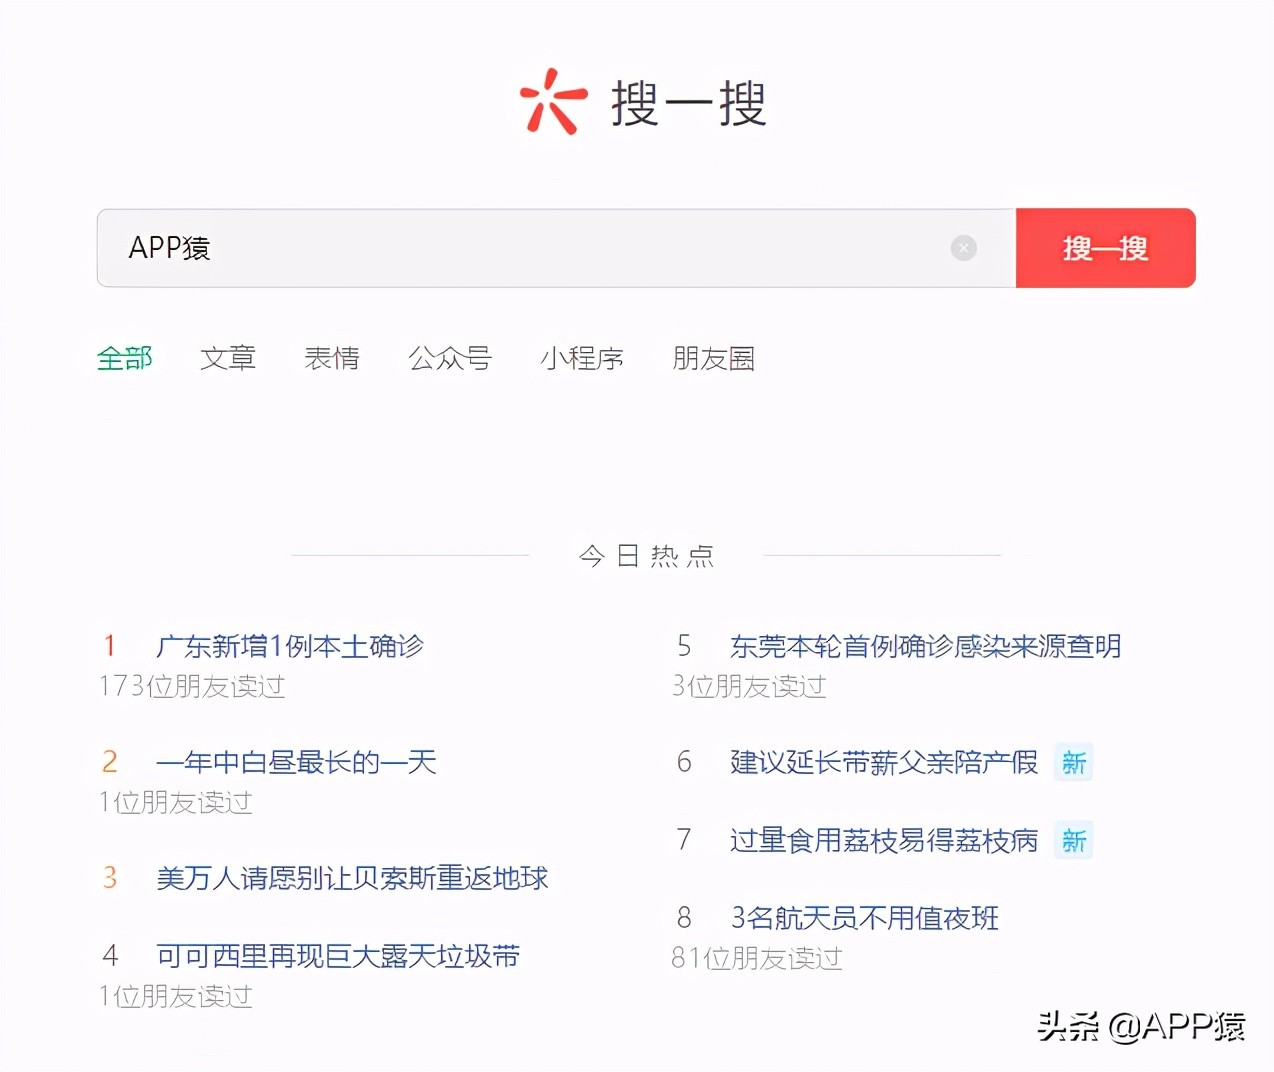Click inside the search input field
The height and width of the screenshot is (1072, 1274).
[500, 248]
